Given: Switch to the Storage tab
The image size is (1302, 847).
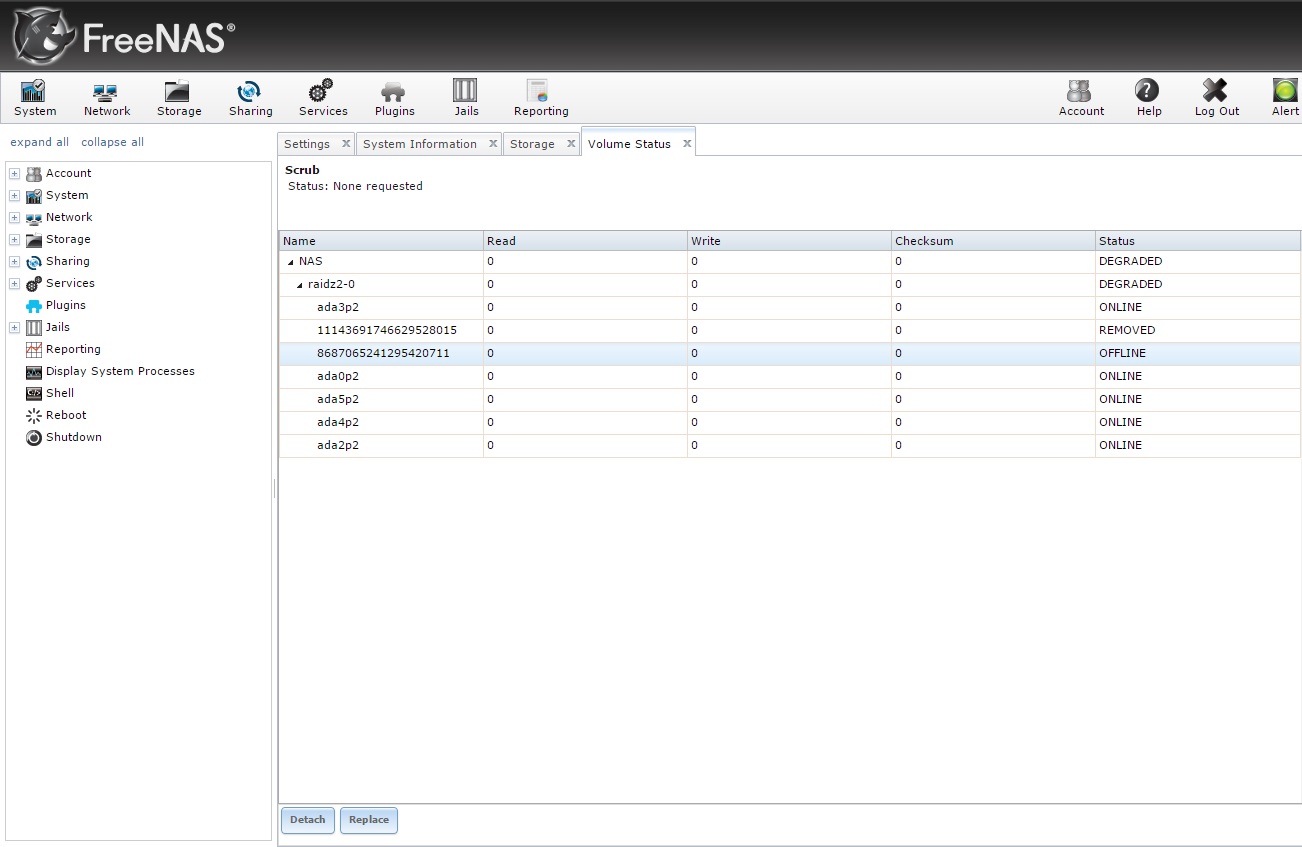Looking at the screenshot, I should pos(532,144).
